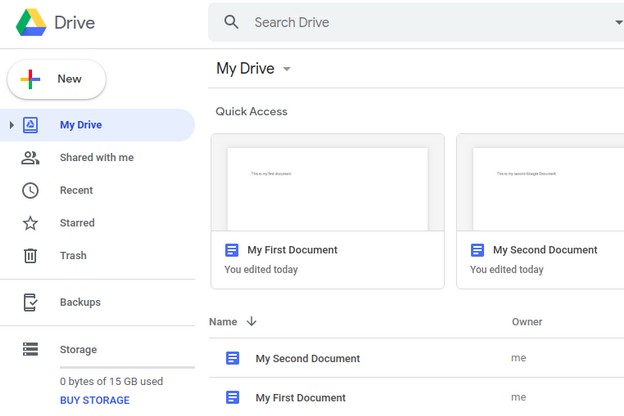Click the Storage icon
The image size is (624, 416).
pyautogui.click(x=30, y=349)
